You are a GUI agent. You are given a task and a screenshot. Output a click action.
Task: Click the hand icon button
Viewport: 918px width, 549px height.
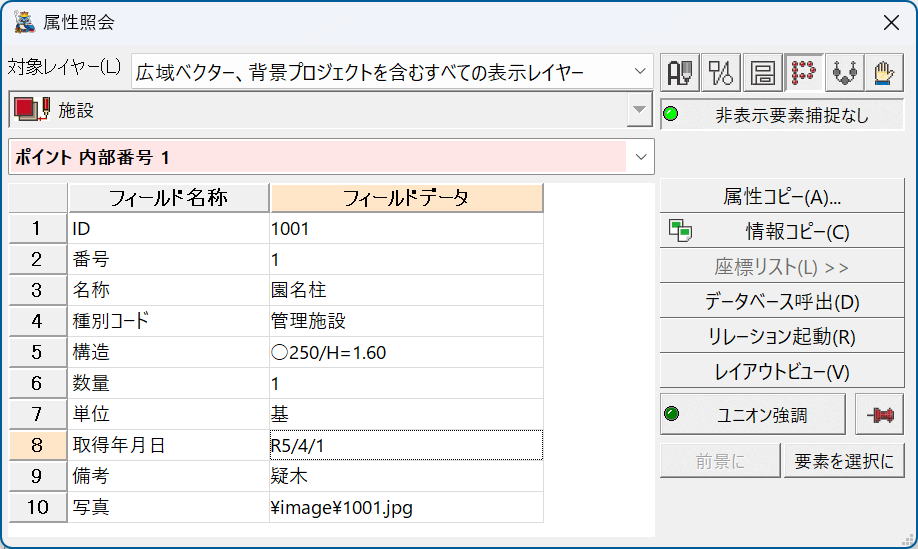tap(884, 73)
